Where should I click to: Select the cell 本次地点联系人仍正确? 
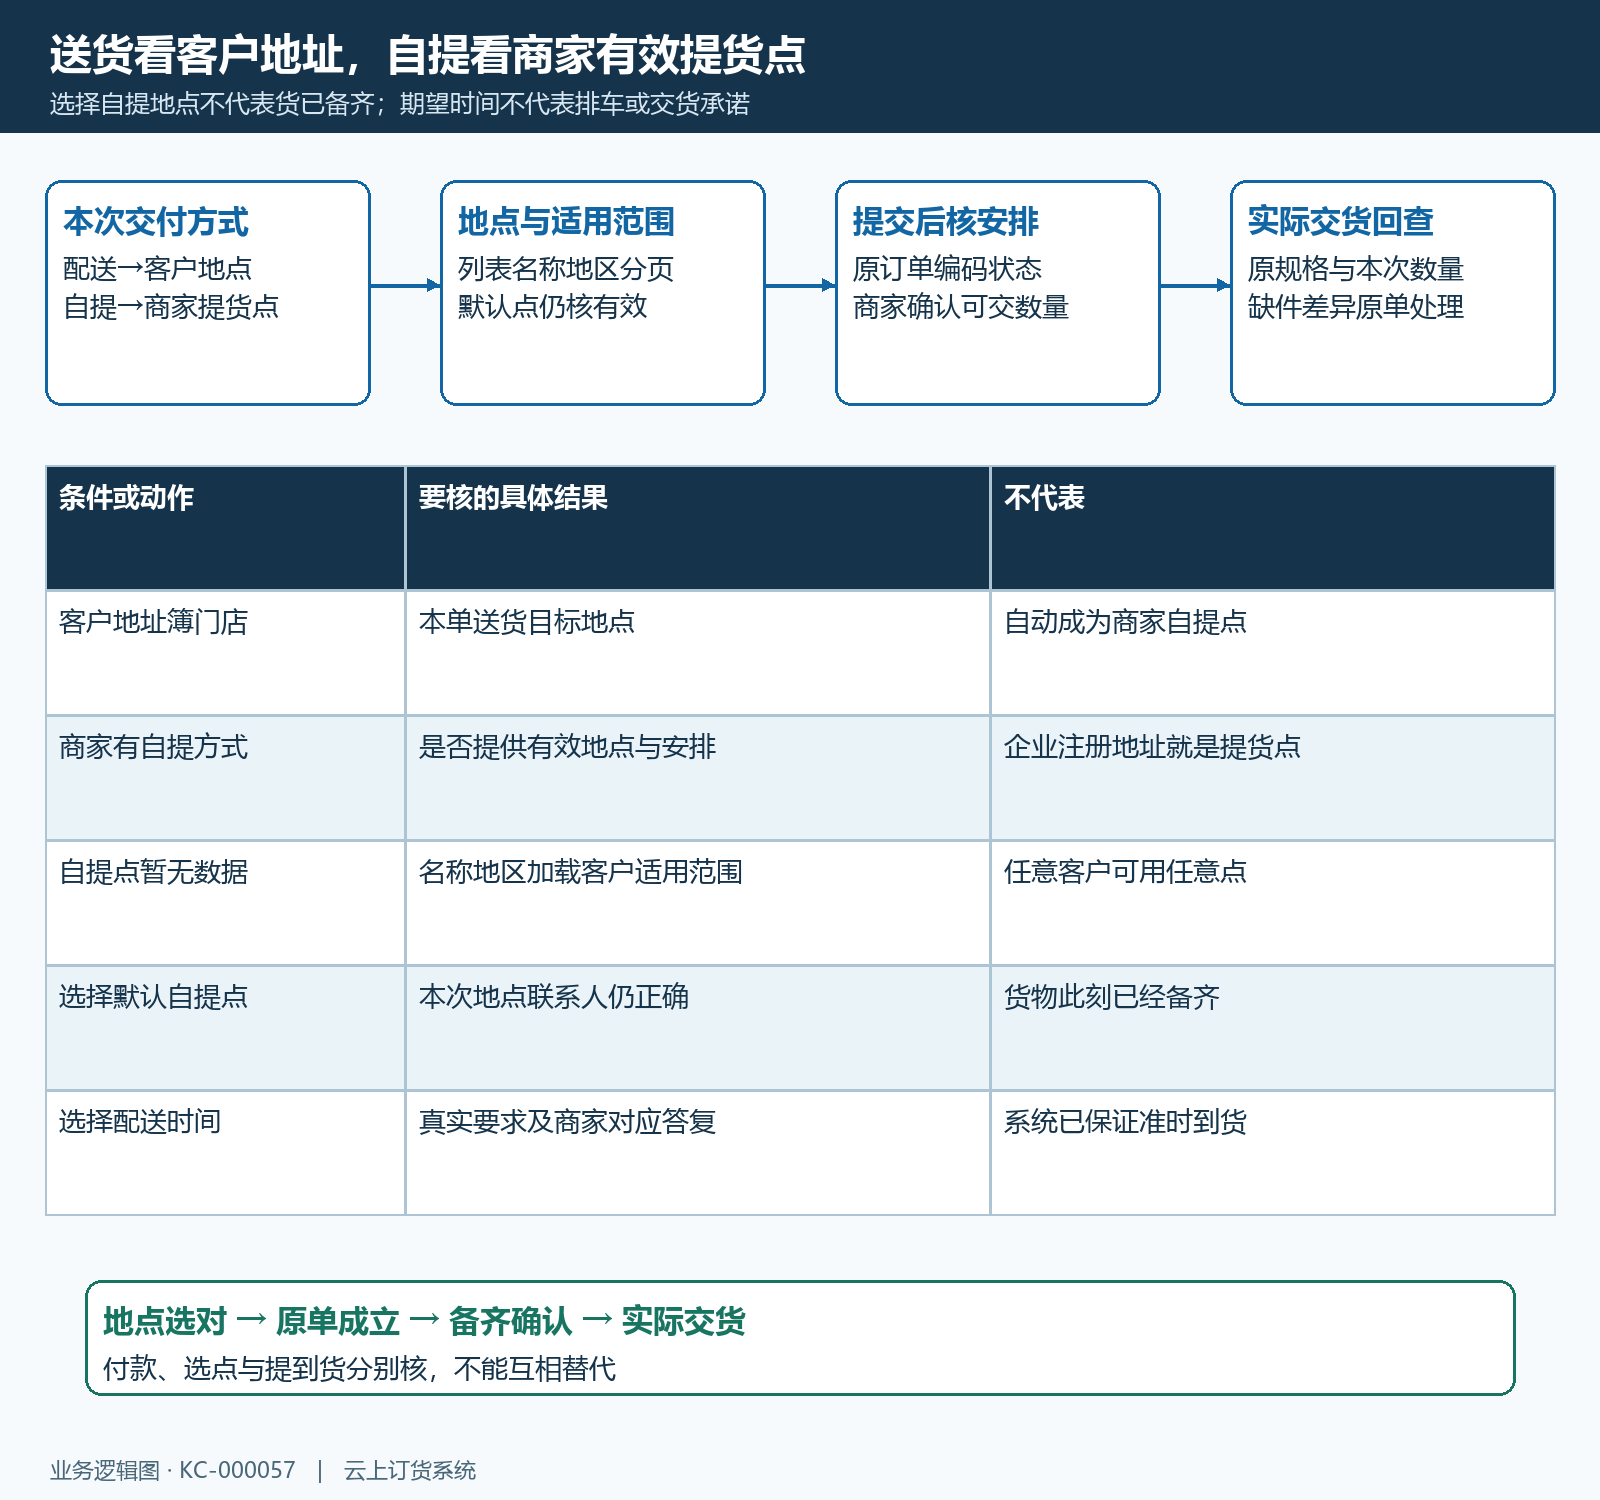pos(698,1028)
